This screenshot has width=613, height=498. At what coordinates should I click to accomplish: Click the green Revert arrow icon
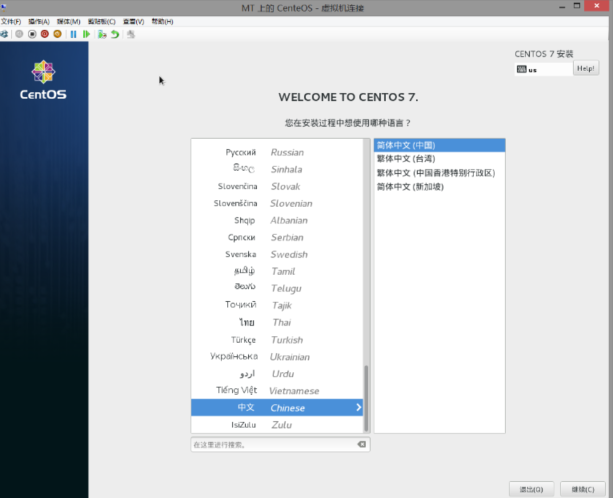115,34
